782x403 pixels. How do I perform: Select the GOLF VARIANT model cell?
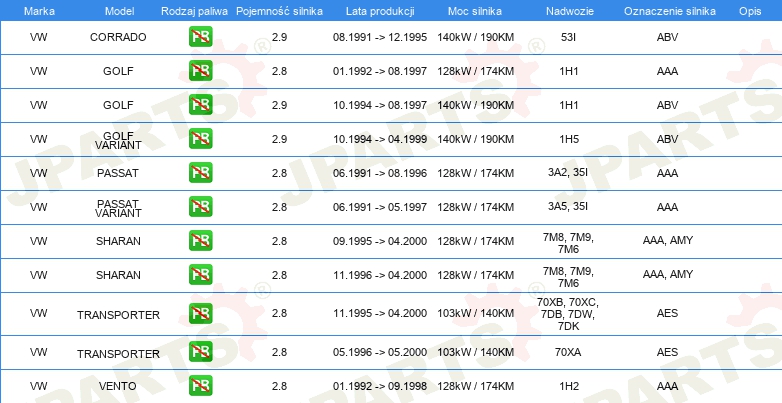(118, 140)
